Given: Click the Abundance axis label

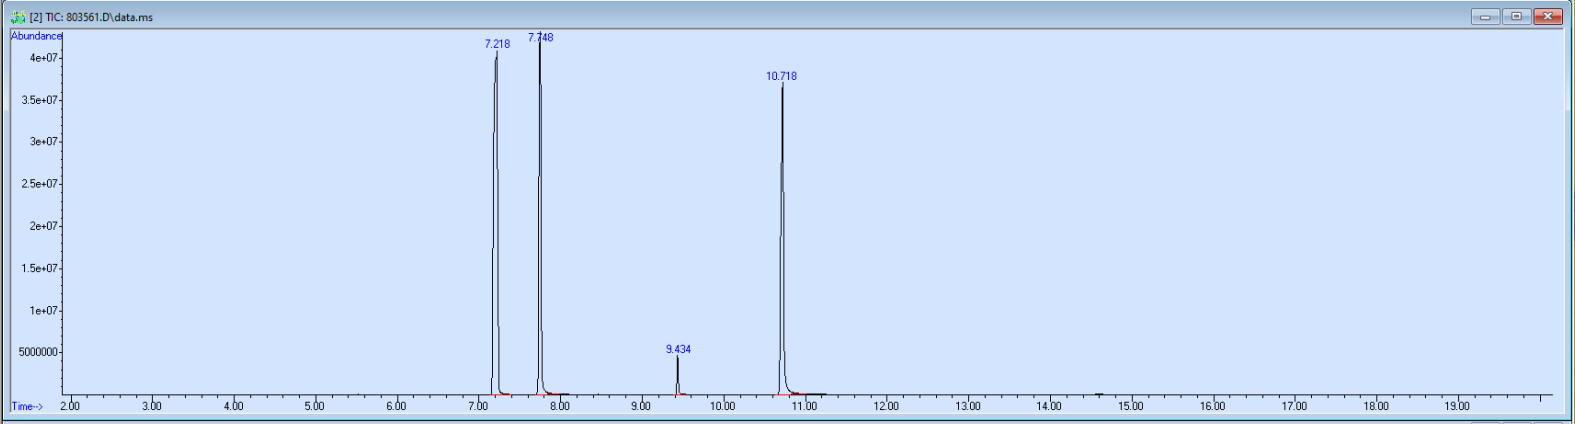Looking at the screenshot, I should pyautogui.click(x=36, y=36).
